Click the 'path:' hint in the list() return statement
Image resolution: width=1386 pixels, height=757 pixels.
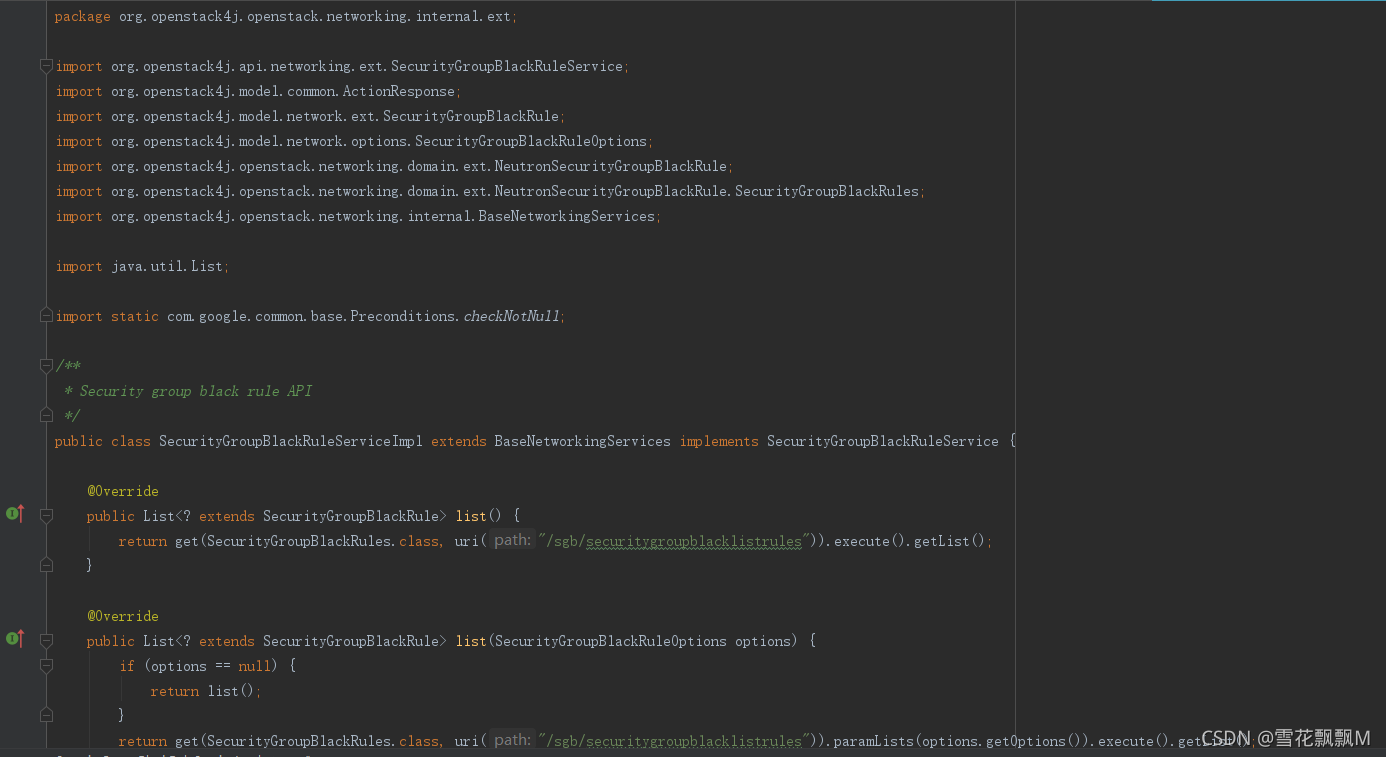tap(512, 541)
